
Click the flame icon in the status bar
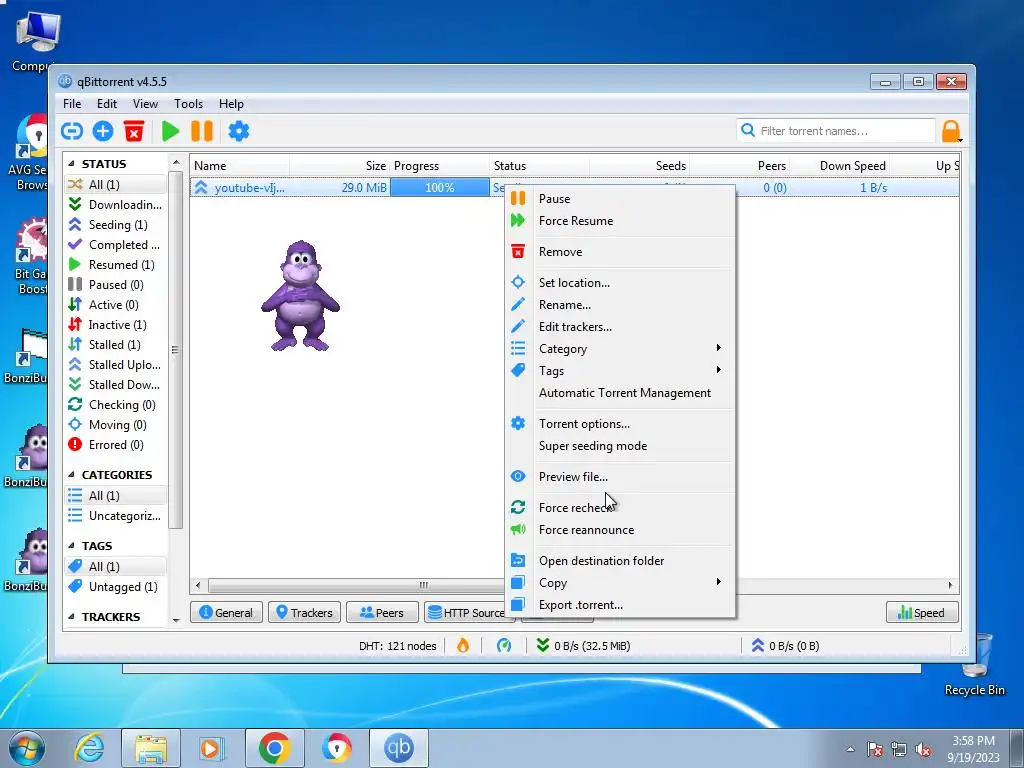462,646
